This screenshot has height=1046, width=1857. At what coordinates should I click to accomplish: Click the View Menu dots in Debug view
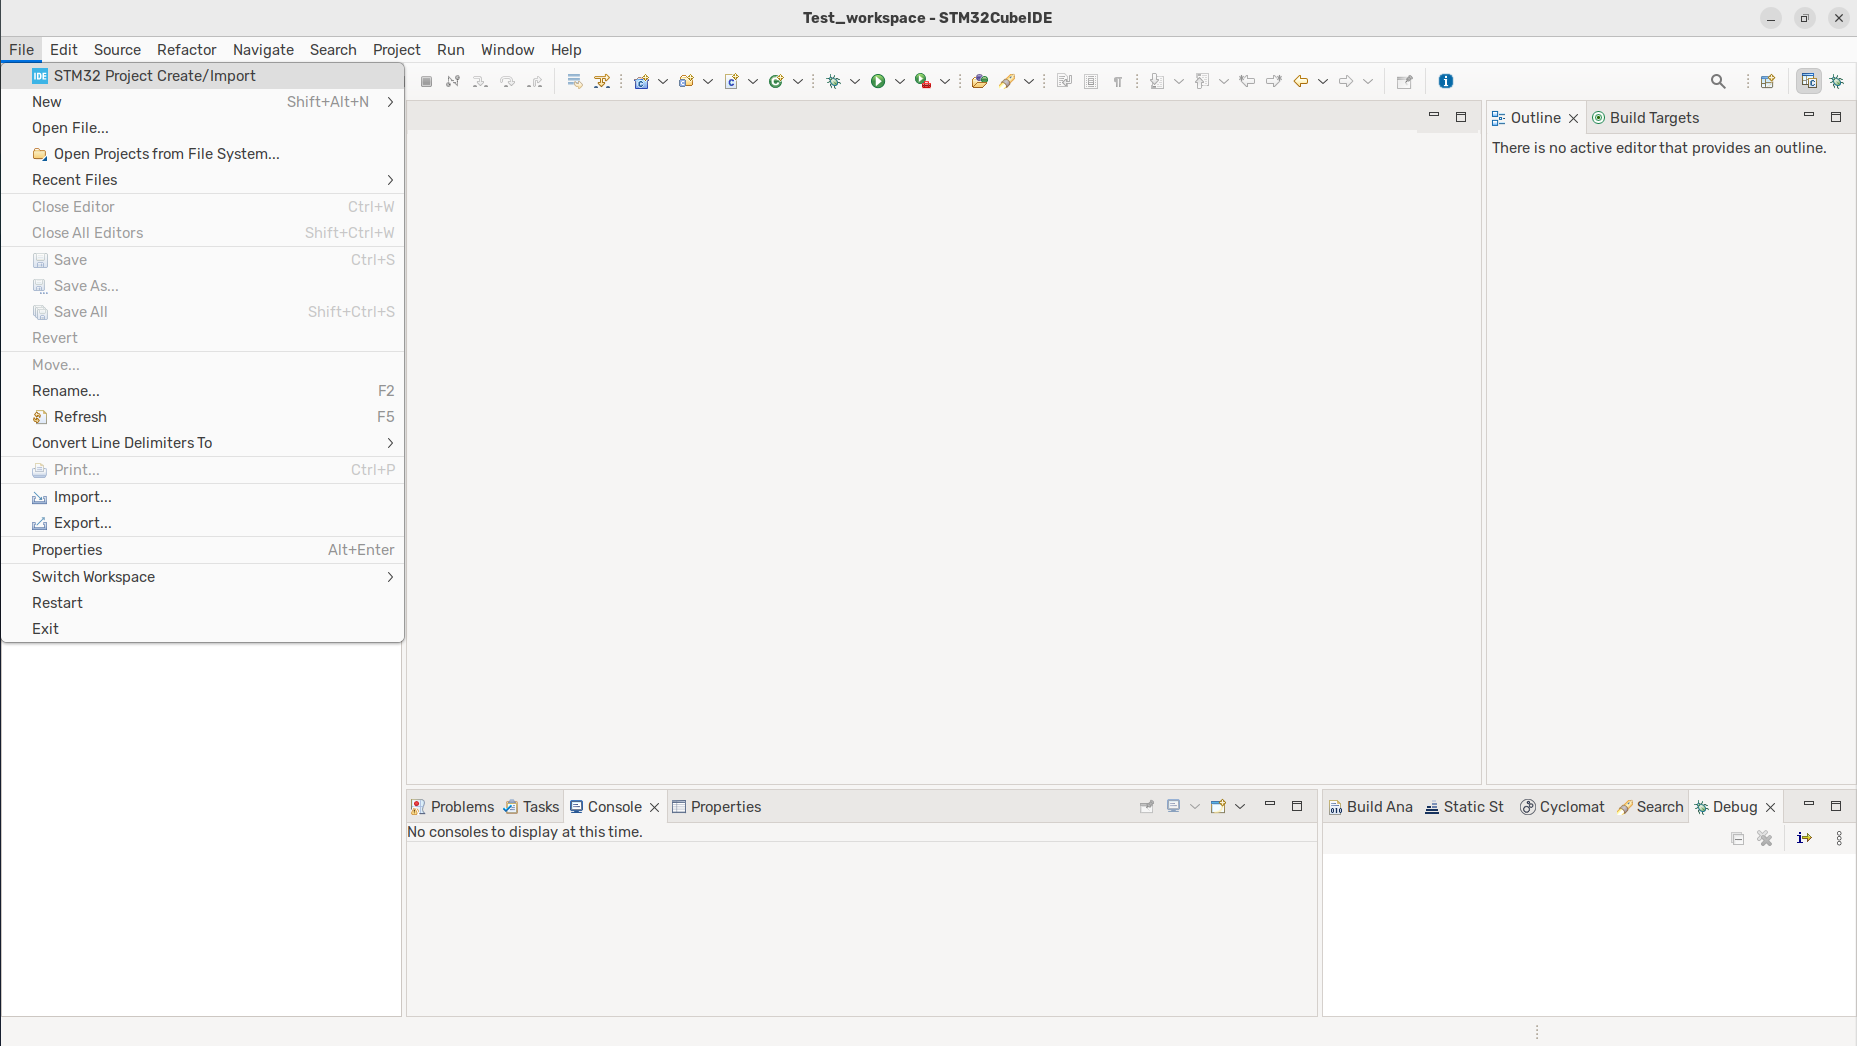click(x=1839, y=839)
